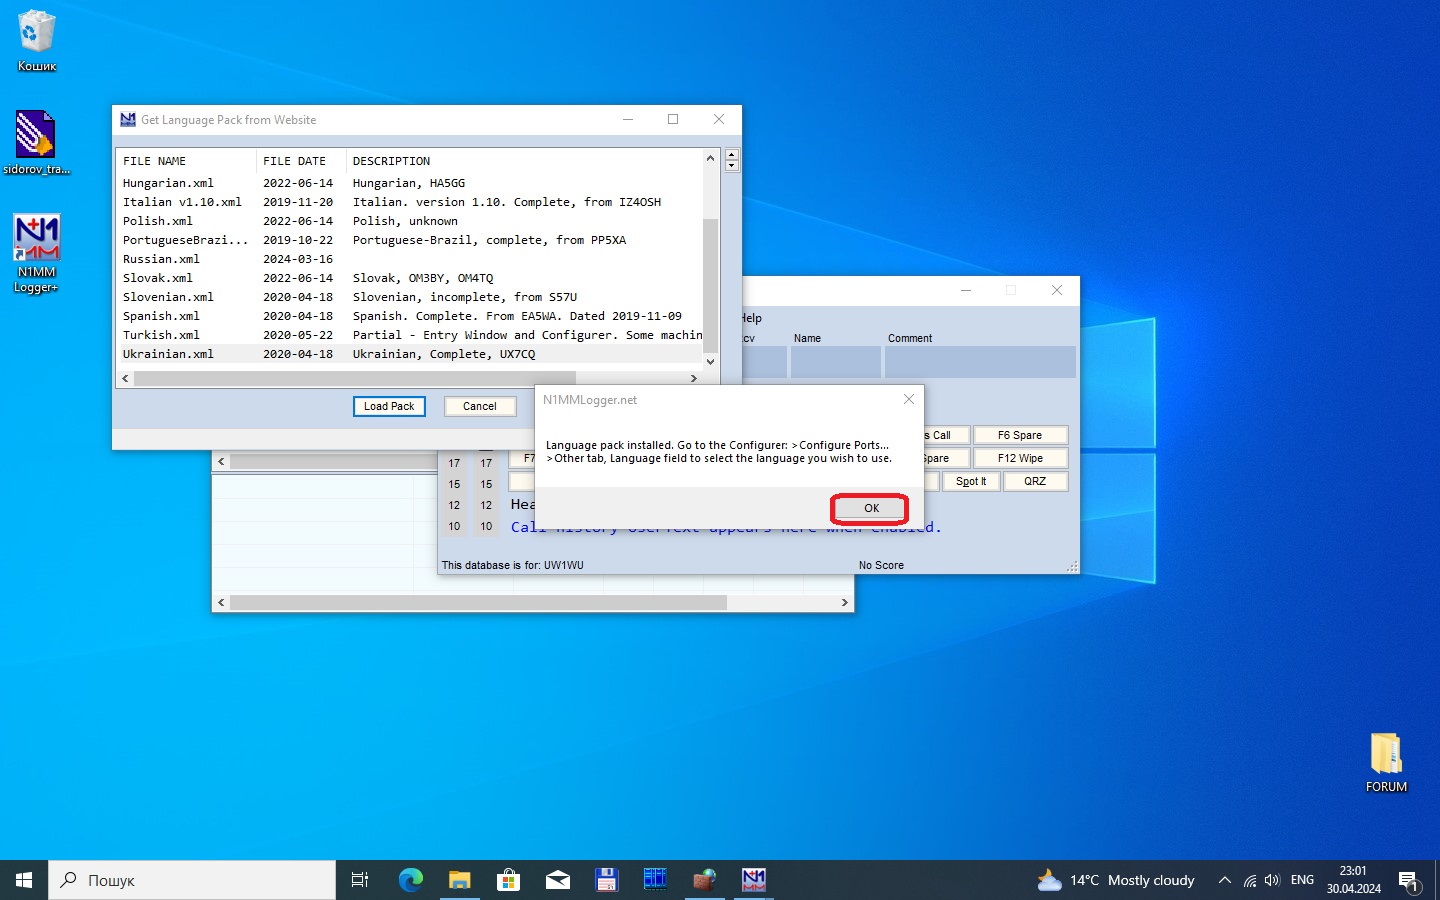Click the F12 Wipe button

point(1020,458)
